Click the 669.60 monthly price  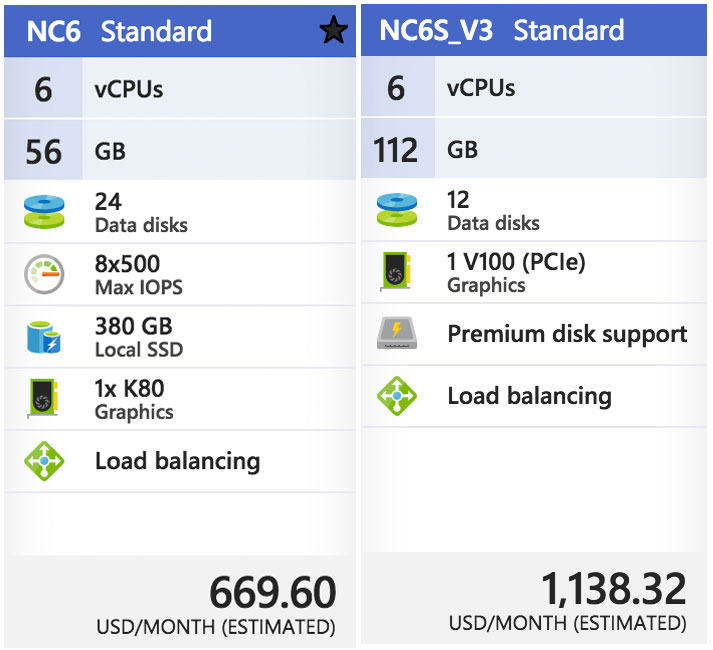(272, 594)
